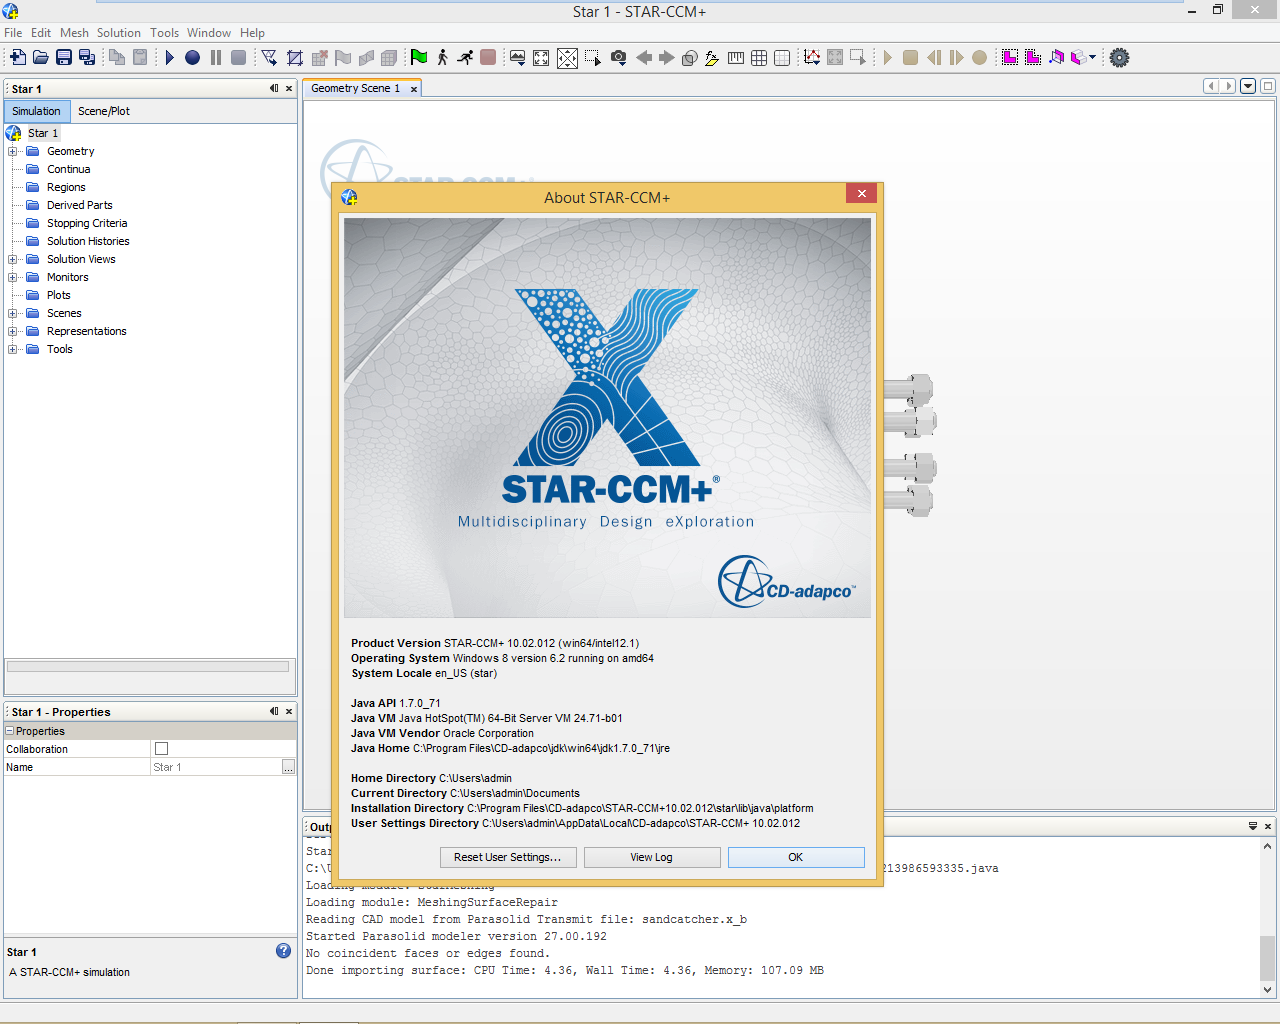Select the Plots tree item

58,296
